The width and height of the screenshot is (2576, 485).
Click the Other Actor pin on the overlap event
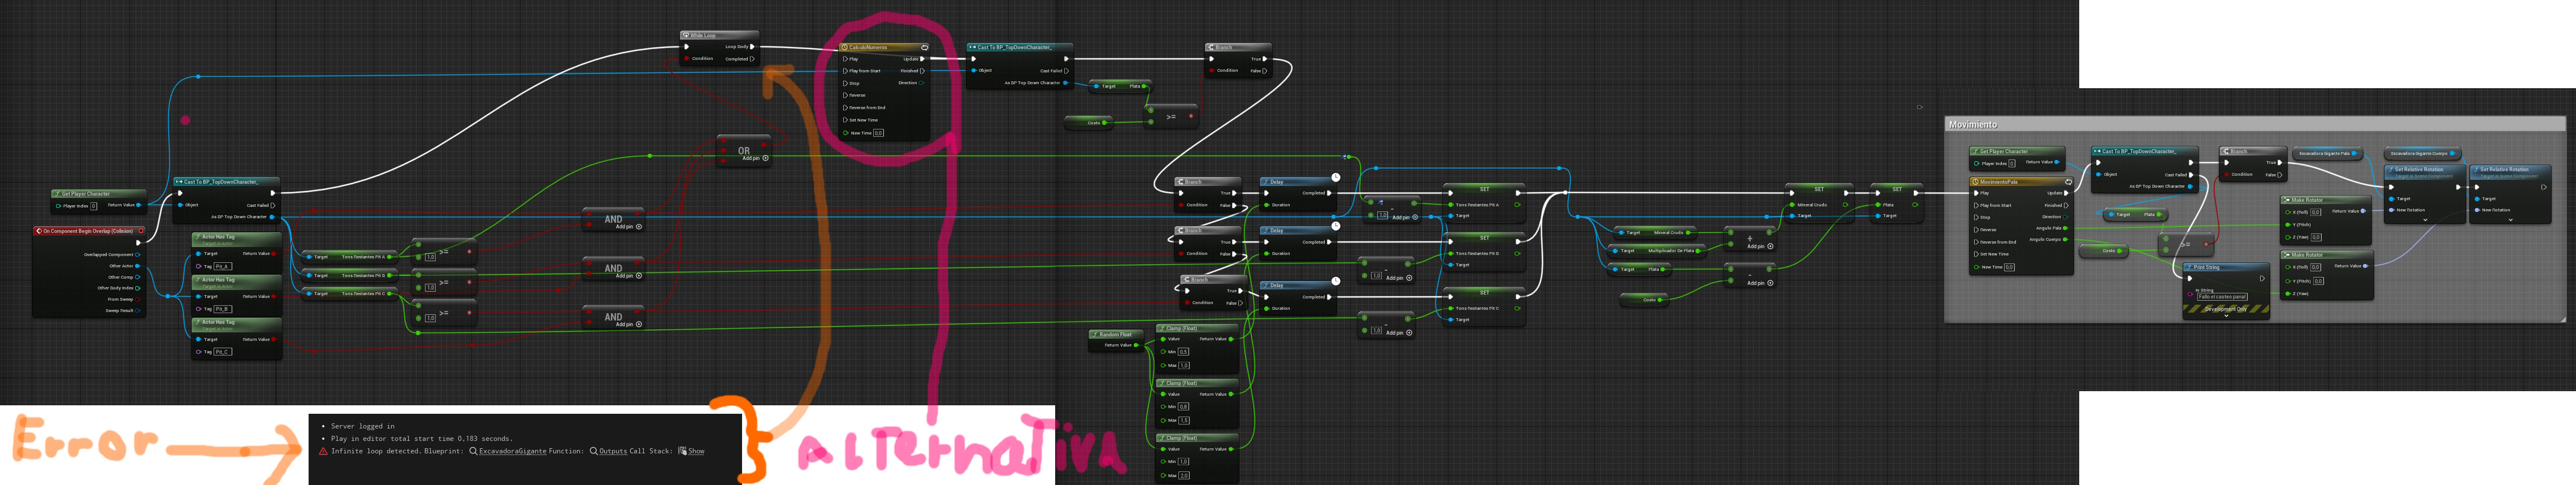[x=137, y=266]
